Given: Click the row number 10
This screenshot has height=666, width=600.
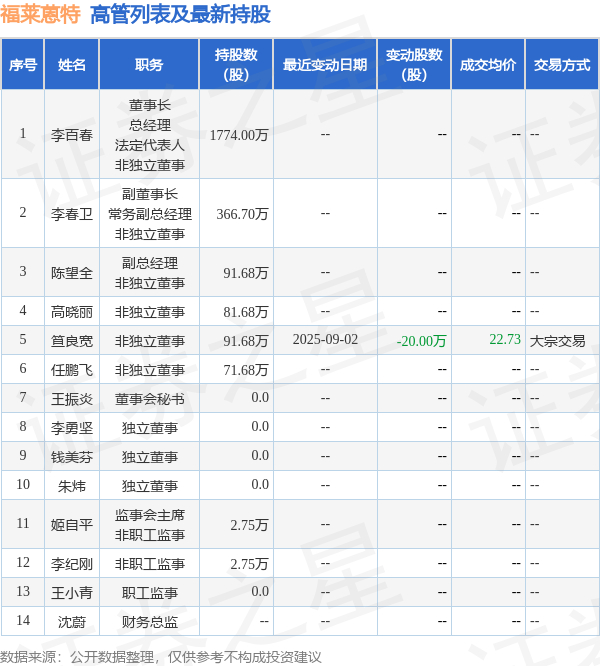Looking at the screenshot, I should [23, 484].
